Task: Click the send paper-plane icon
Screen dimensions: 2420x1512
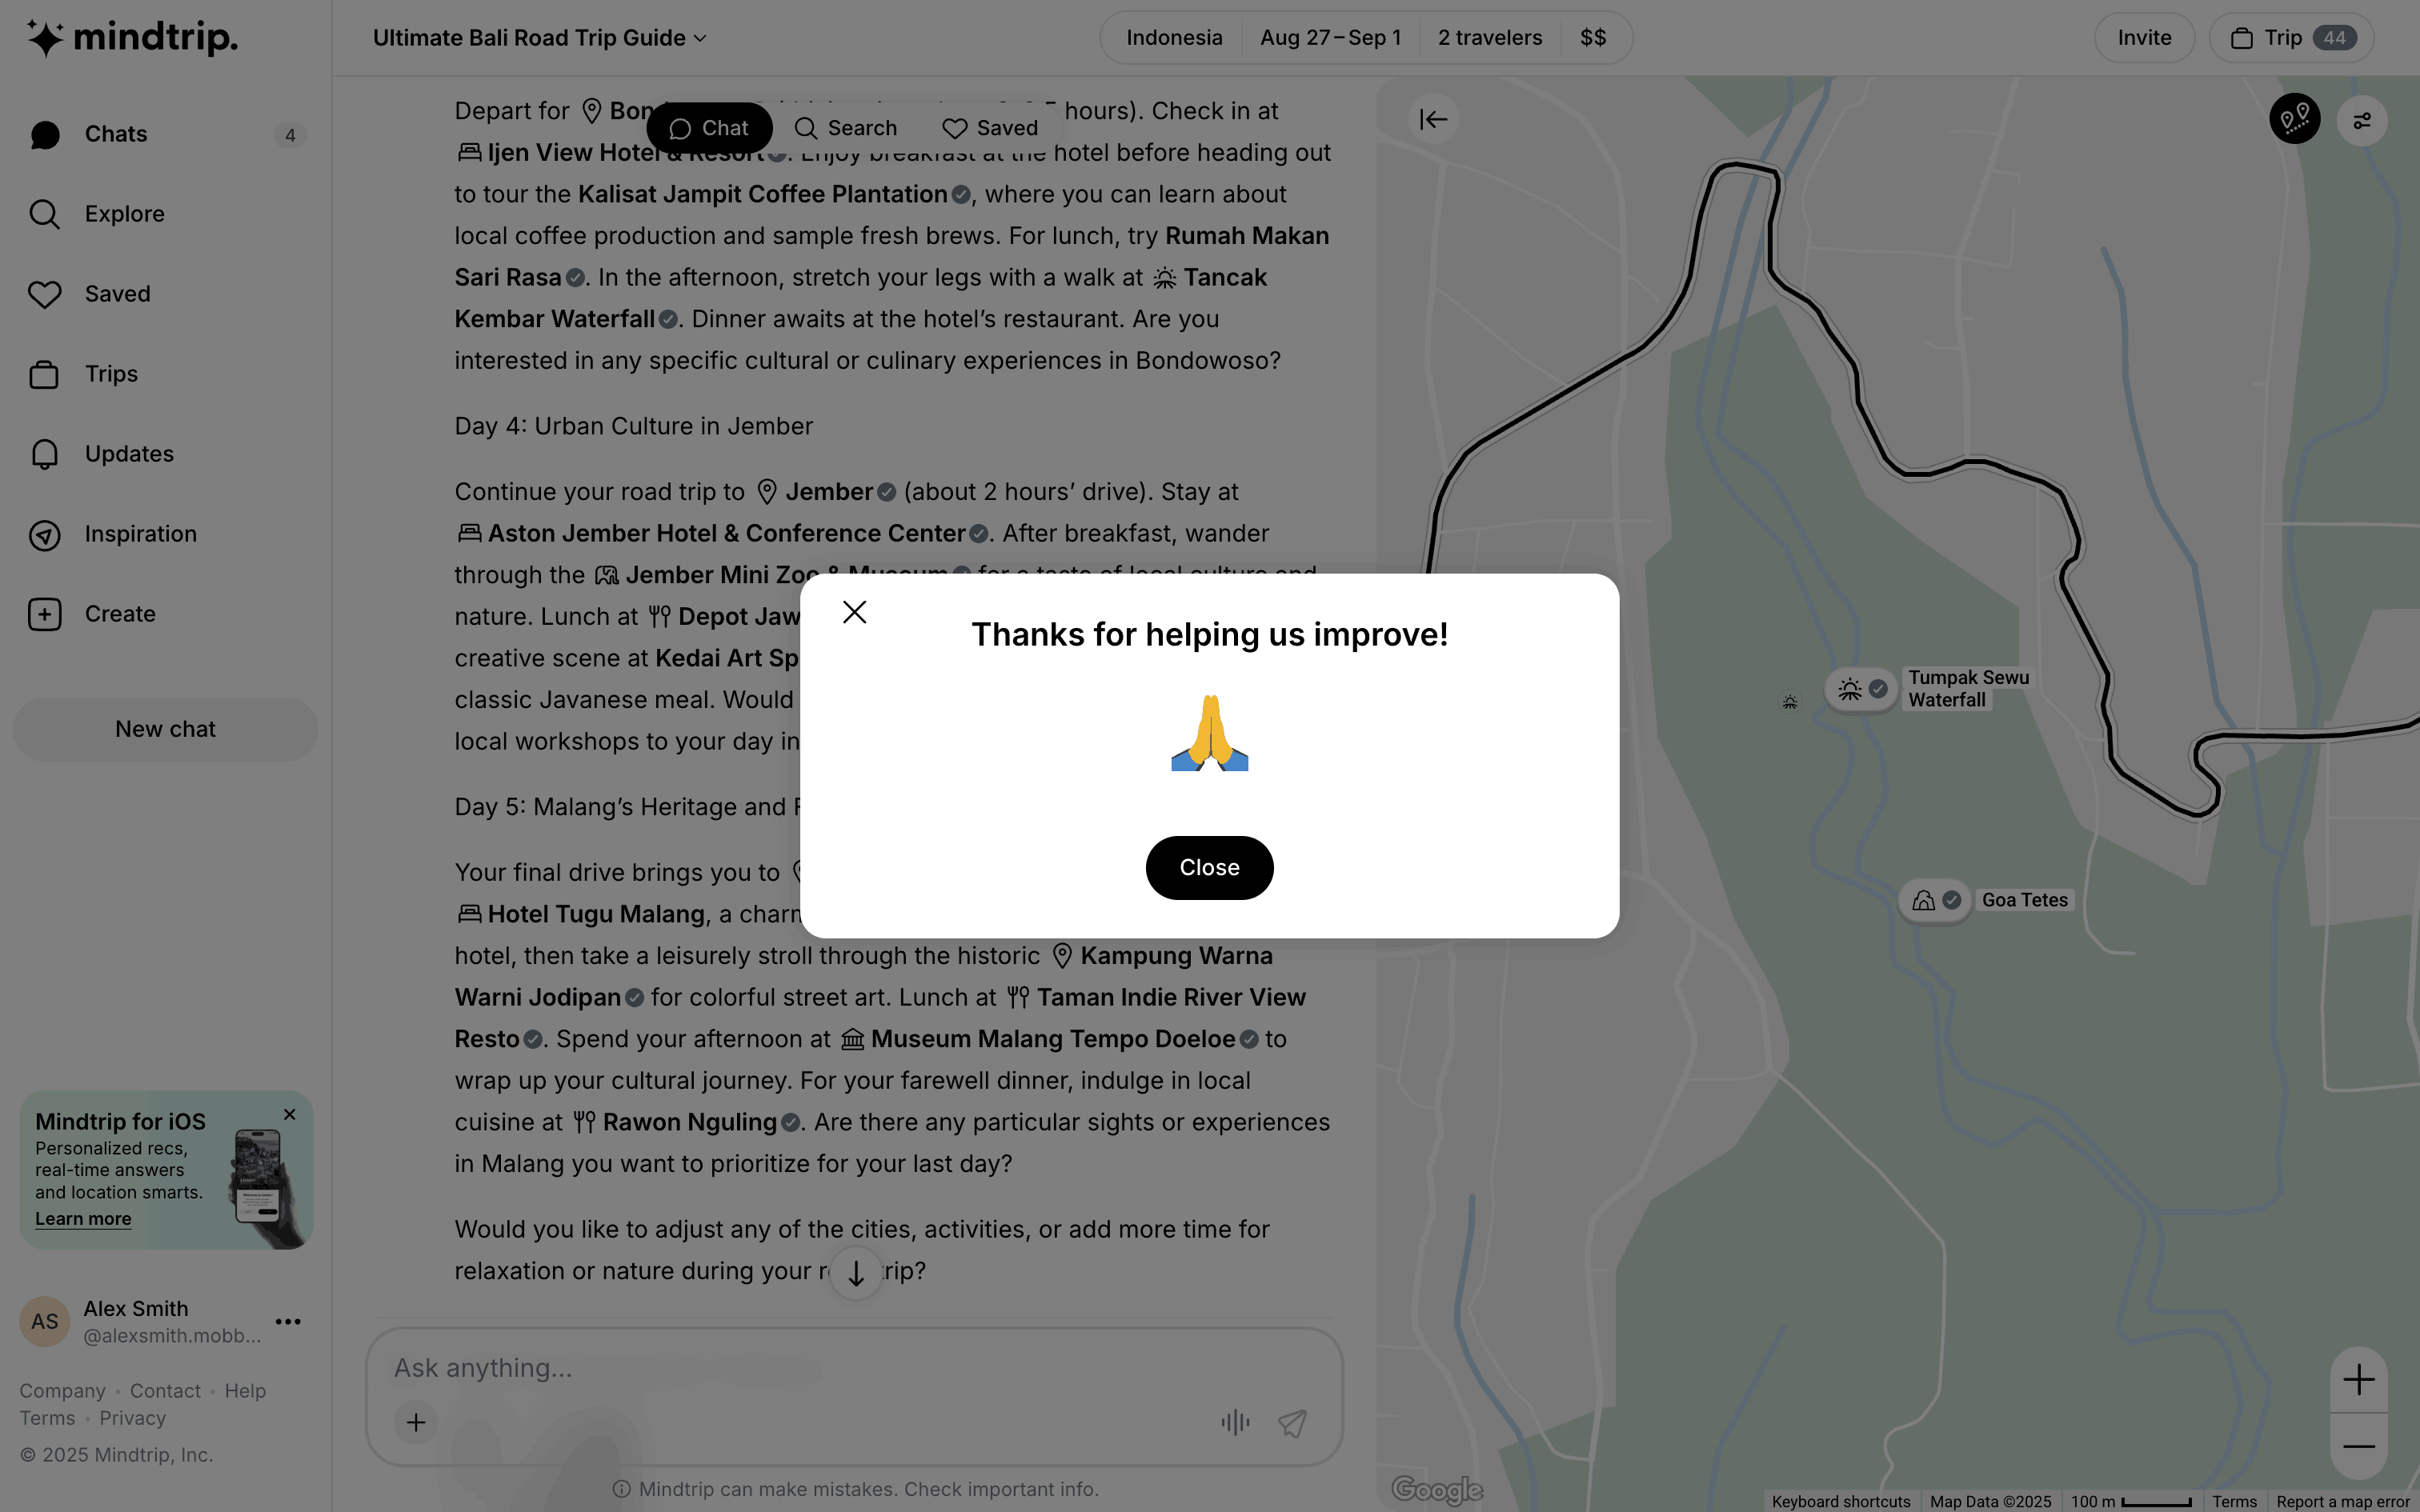Action: pyautogui.click(x=1292, y=1422)
